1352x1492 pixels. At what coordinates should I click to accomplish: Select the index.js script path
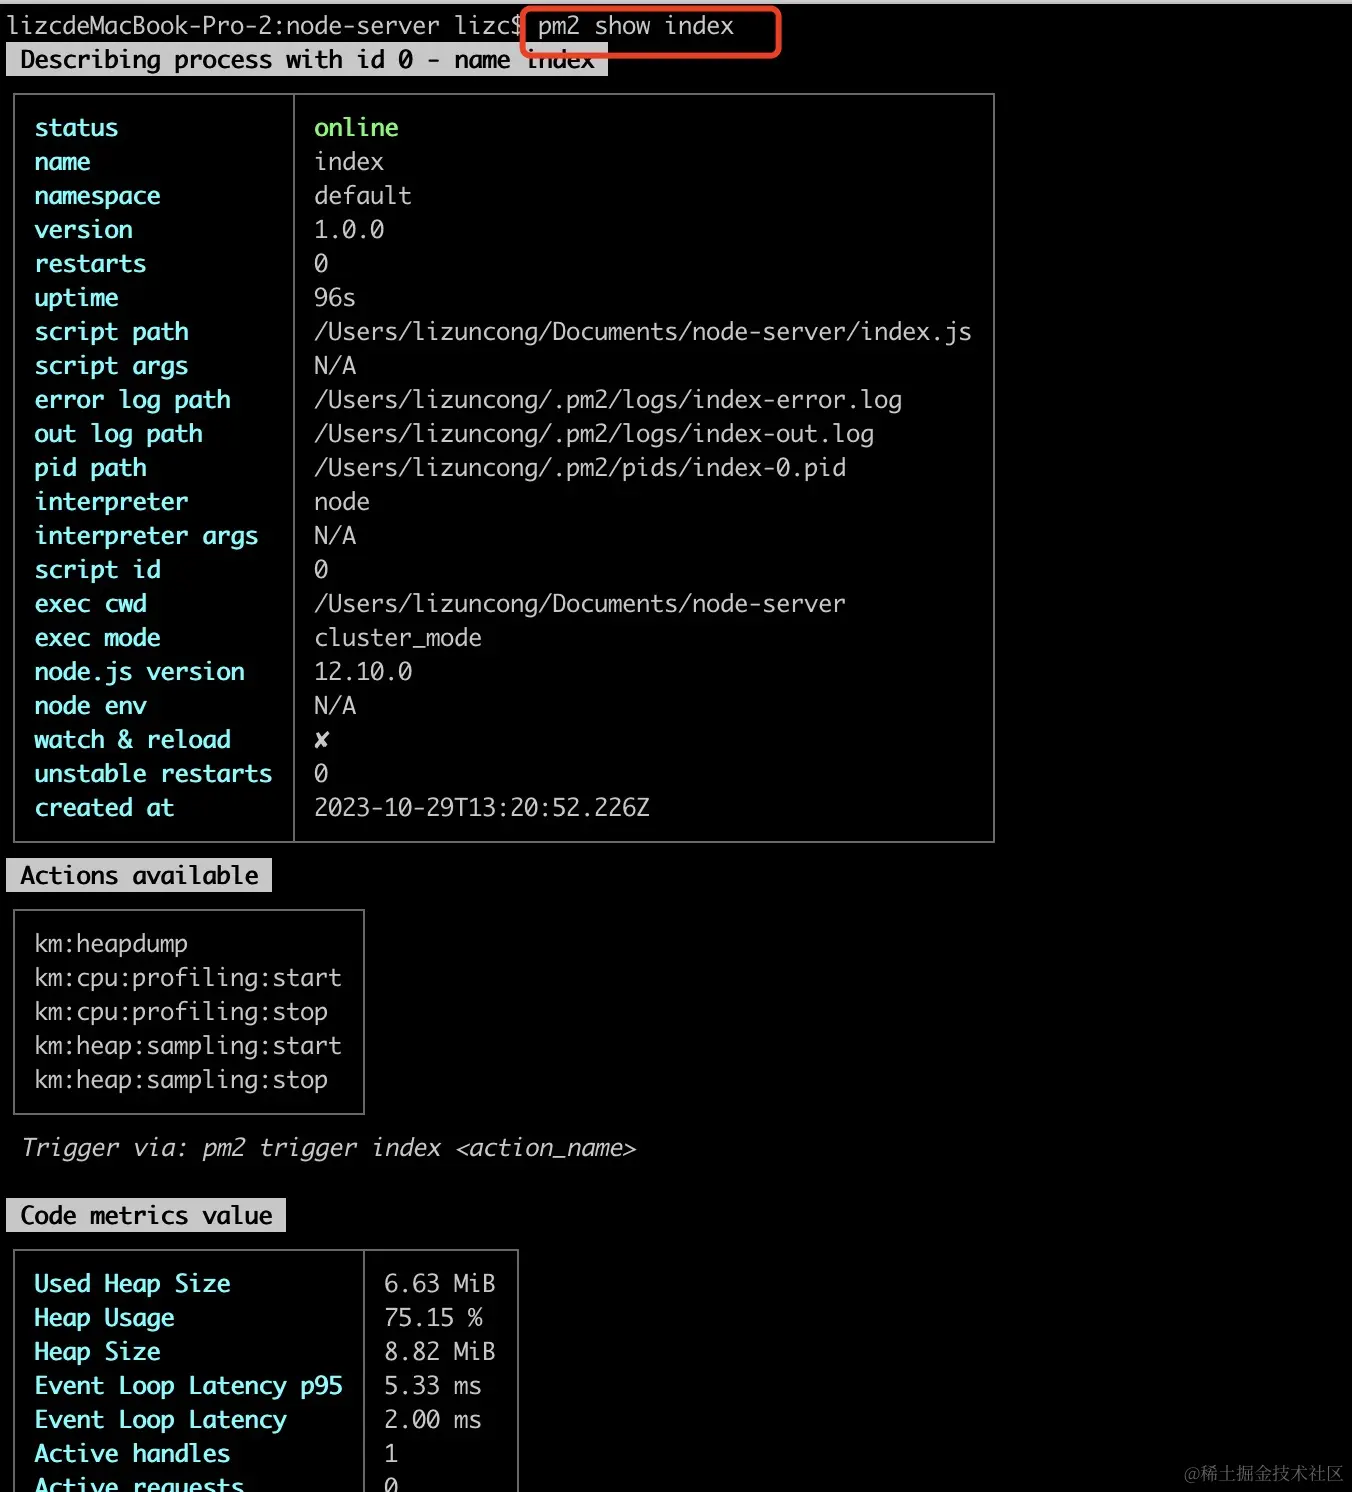[642, 331]
